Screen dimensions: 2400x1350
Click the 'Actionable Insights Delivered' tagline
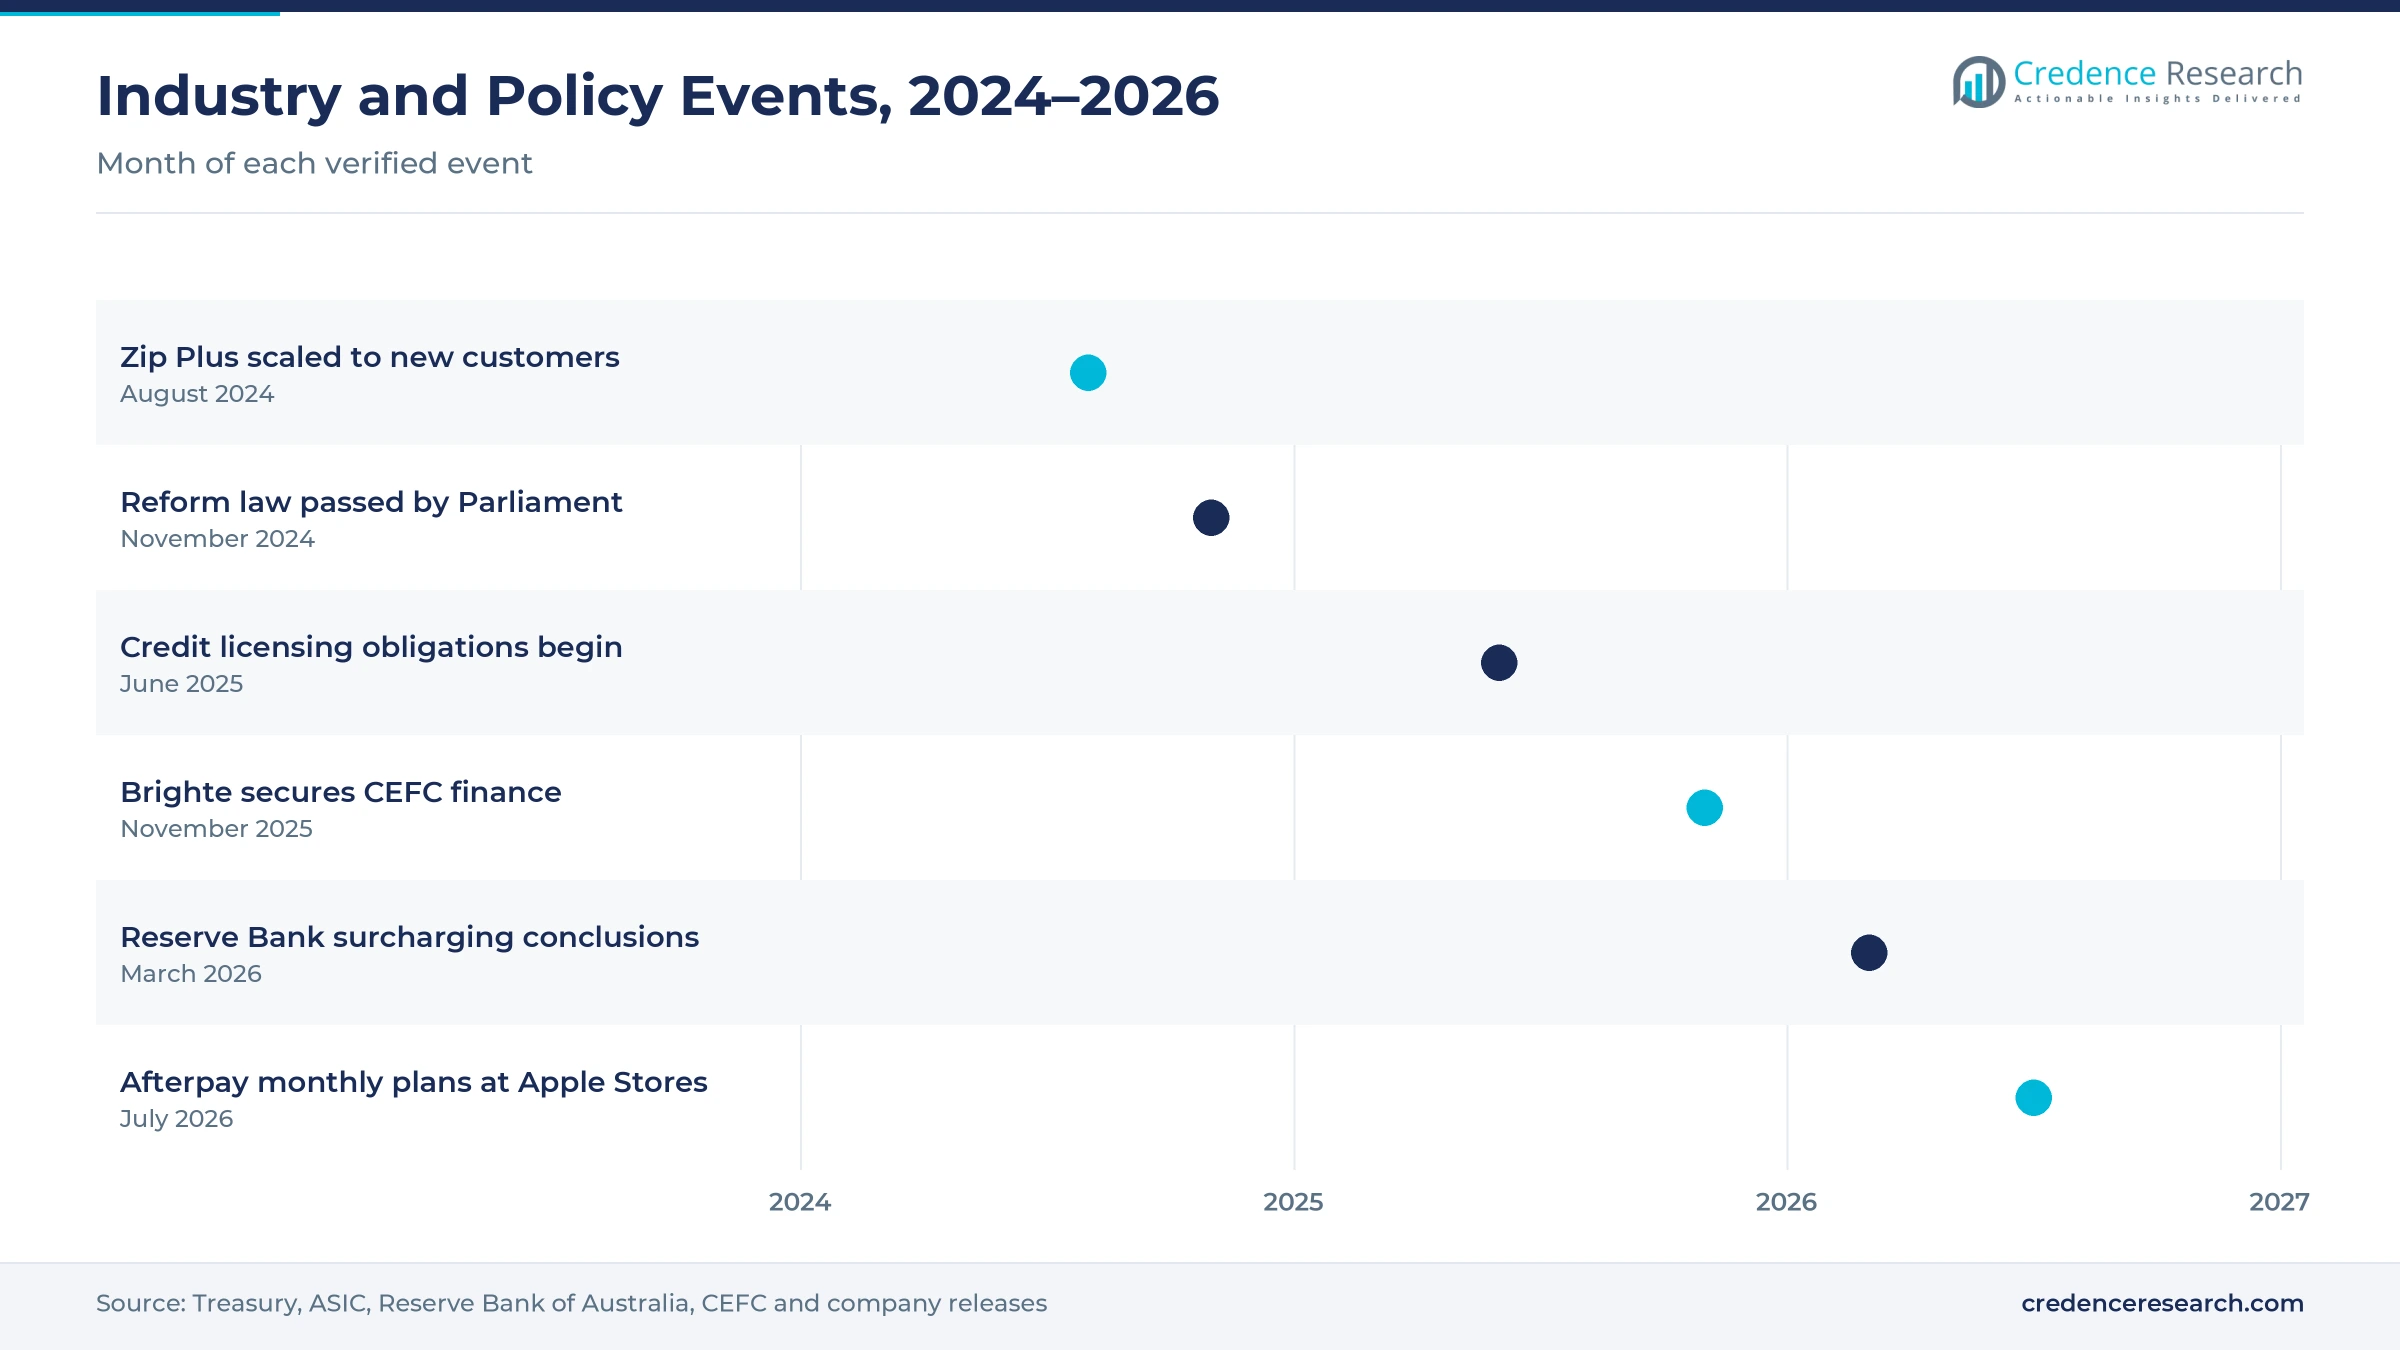pos(2158,99)
